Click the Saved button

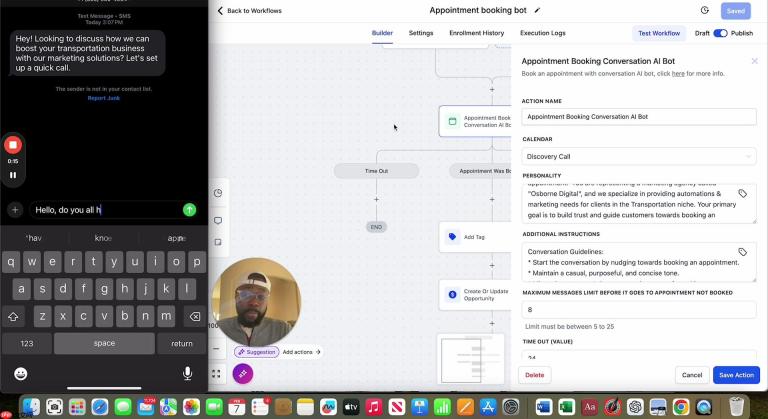pos(736,11)
